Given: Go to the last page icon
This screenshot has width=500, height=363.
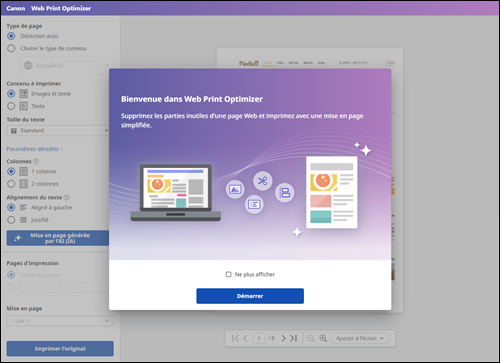Looking at the screenshot, I should point(293,338).
